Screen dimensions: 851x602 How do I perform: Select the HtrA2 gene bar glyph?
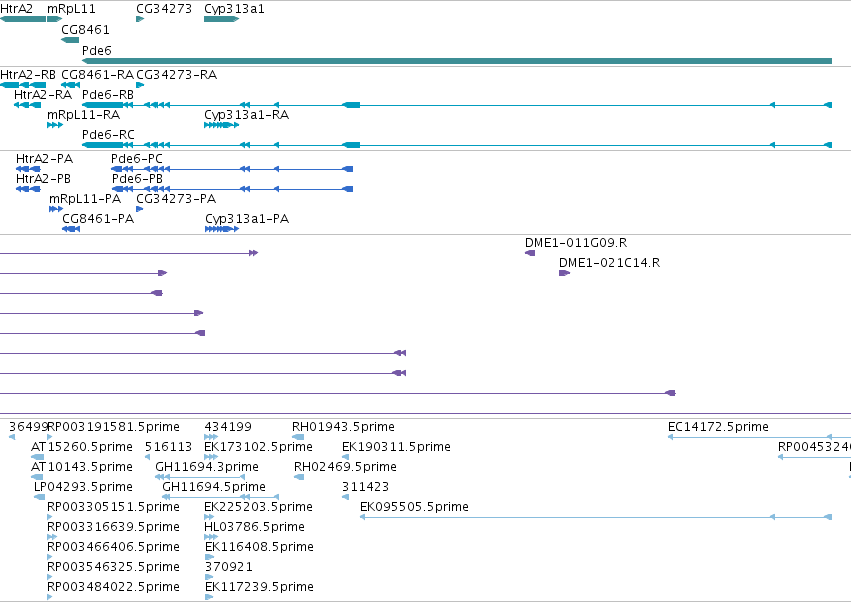click(23, 19)
